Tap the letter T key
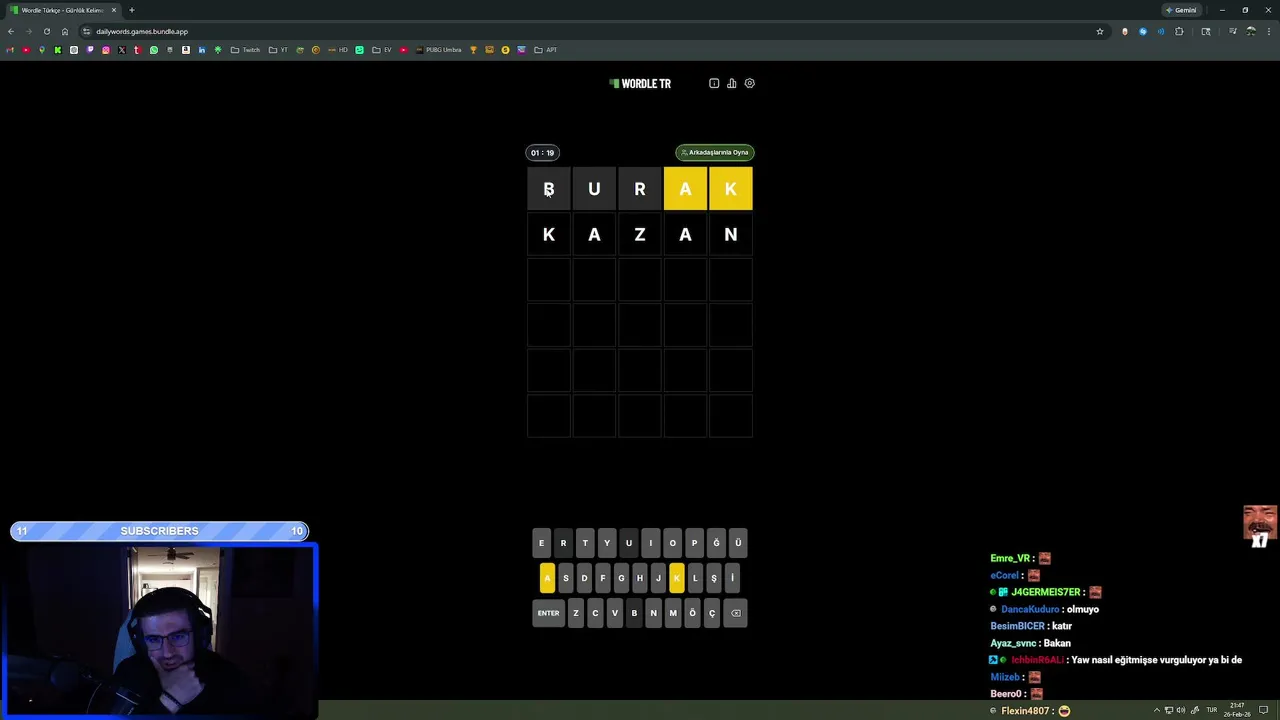The height and width of the screenshot is (720, 1280). [x=585, y=543]
